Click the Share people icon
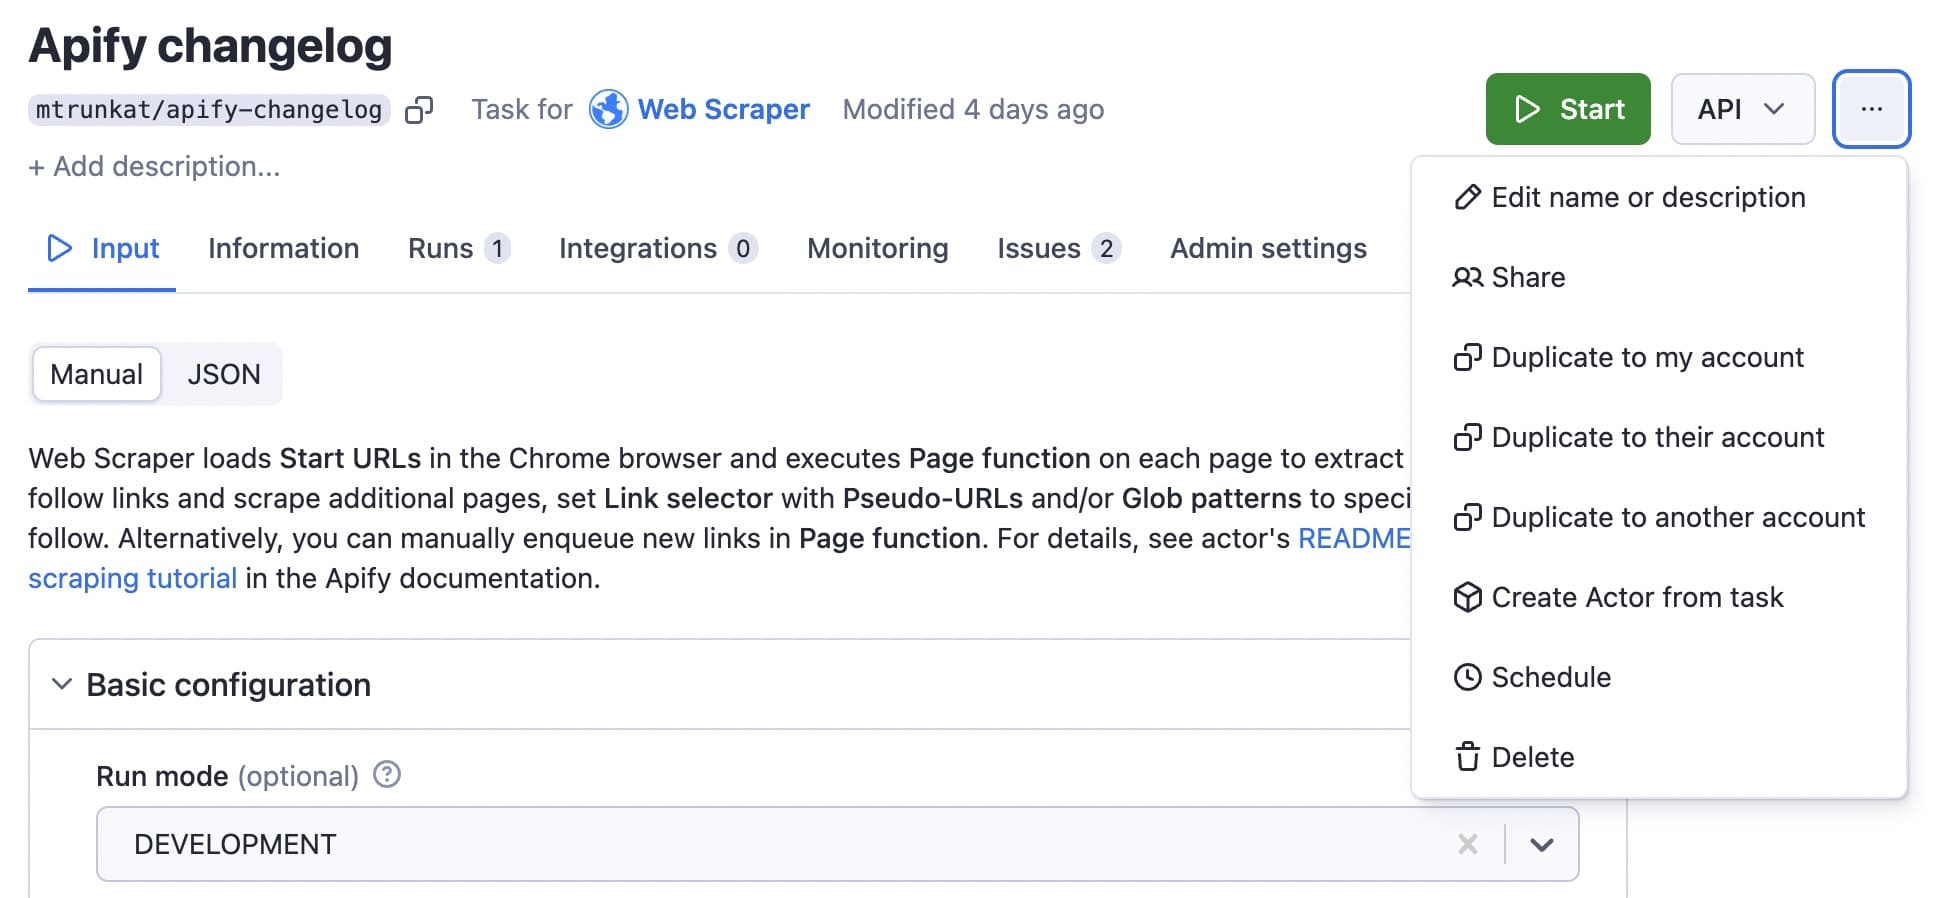Screen dimensions: 1936x898 pyautogui.click(x=1467, y=277)
